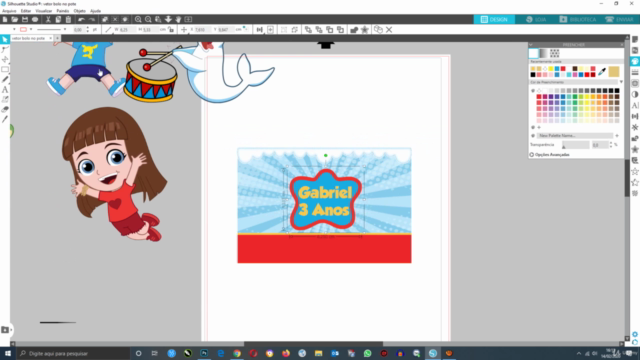Adjust the Transparência slider
The height and width of the screenshot is (360, 640).
(x=576, y=145)
